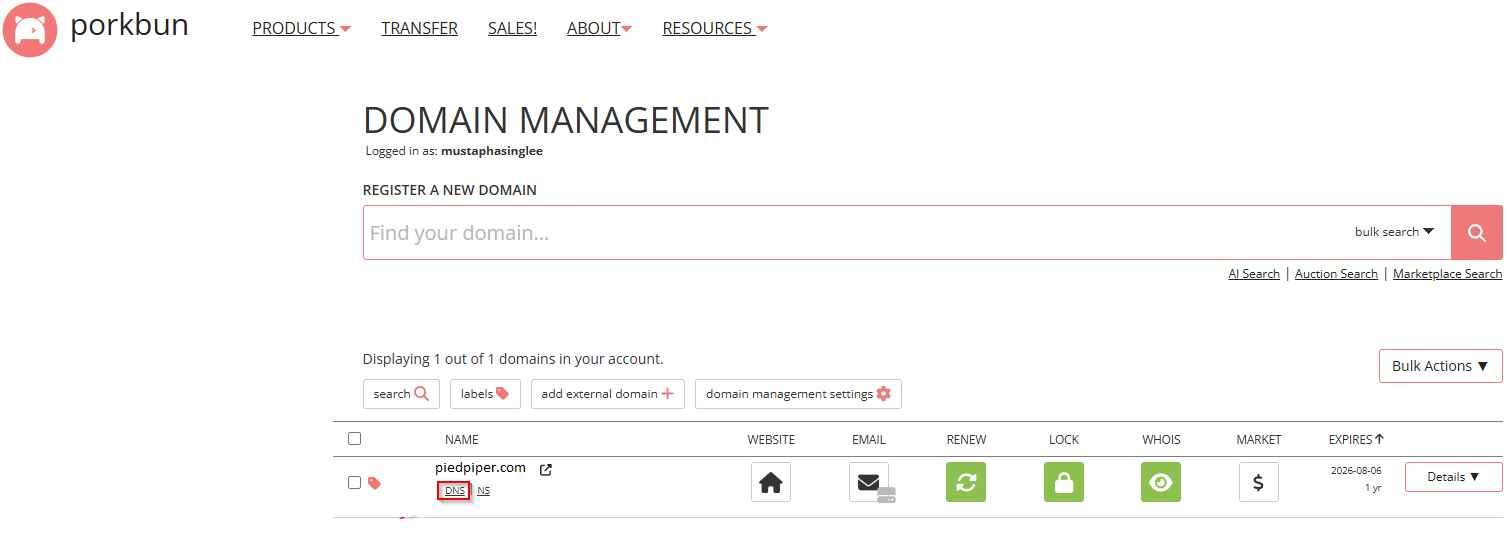This screenshot has width=1507, height=552.
Task: Open the marketplace dollar icon
Action: coord(1258,482)
